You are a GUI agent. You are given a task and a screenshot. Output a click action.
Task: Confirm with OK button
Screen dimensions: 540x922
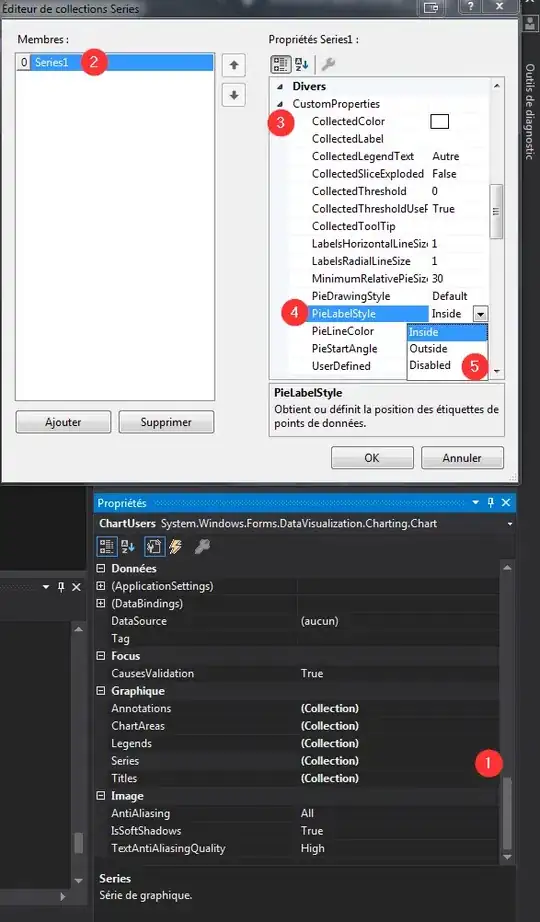point(372,457)
